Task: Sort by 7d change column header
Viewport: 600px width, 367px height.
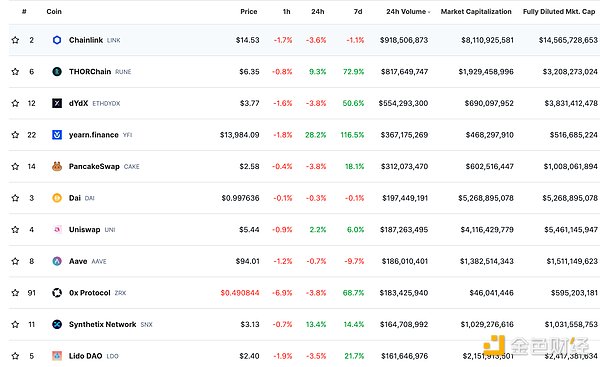Action: coord(358,11)
